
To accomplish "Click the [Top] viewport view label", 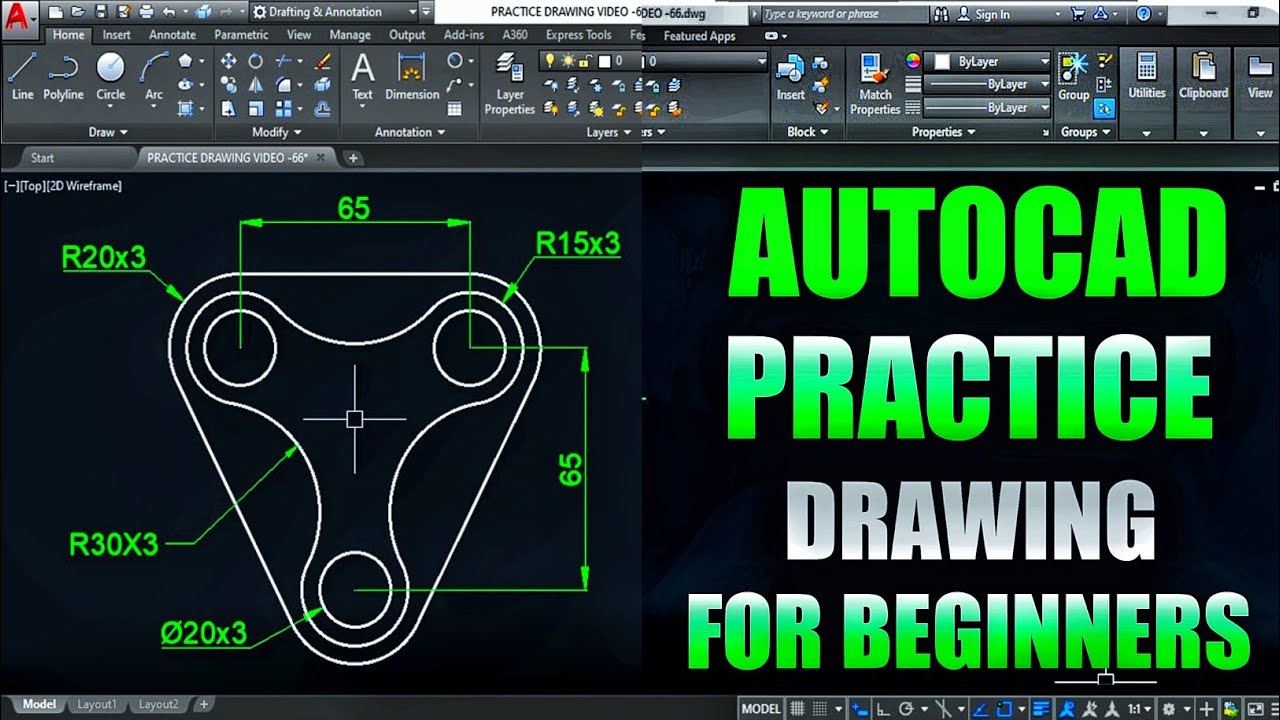I will (x=32, y=186).
